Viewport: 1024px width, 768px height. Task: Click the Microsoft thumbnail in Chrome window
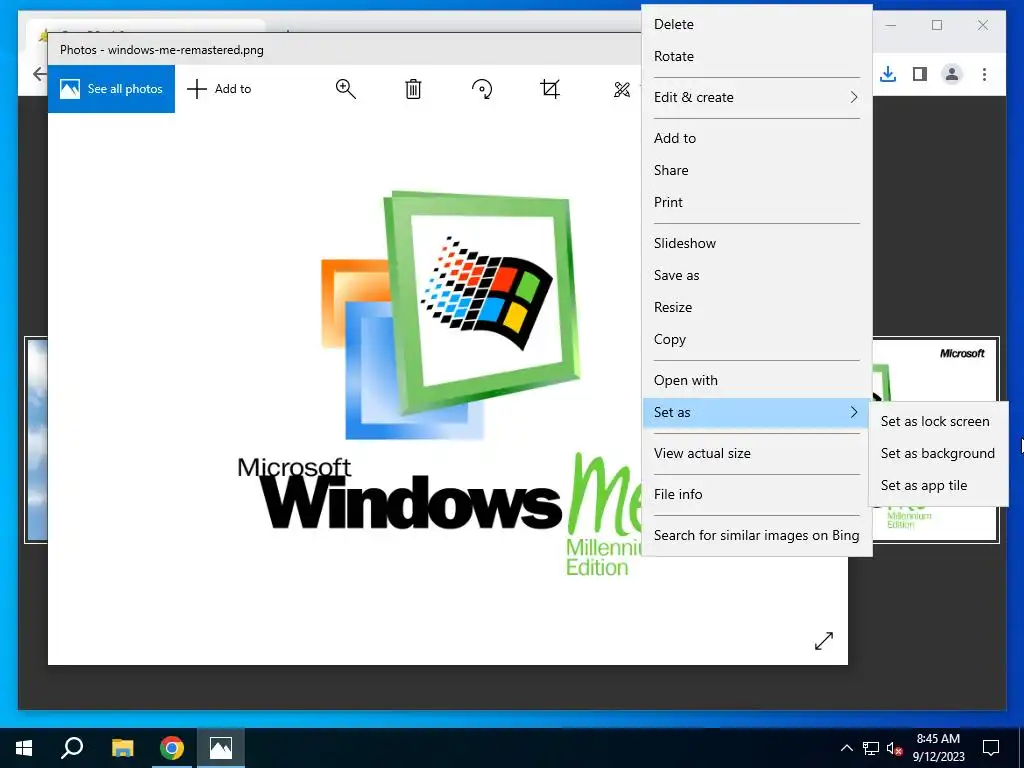pyautogui.click(x=936, y=370)
